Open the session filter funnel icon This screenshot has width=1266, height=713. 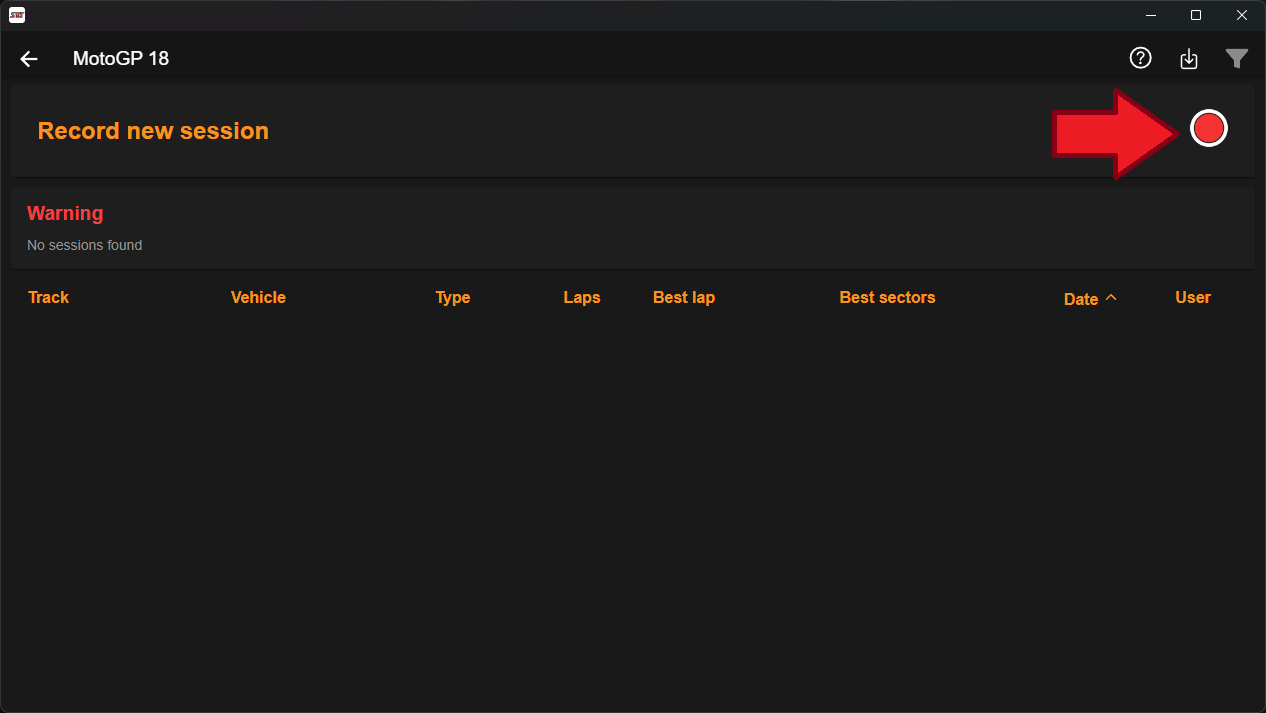click(x=1237, y=59)
